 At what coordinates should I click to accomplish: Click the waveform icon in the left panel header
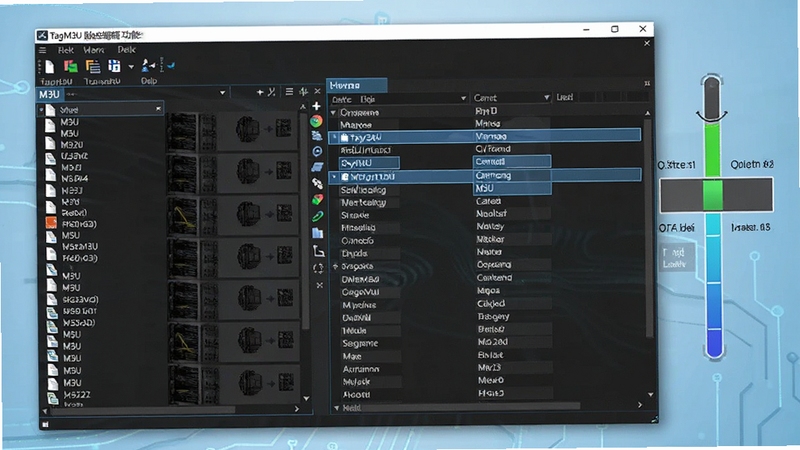coord(304,91)
